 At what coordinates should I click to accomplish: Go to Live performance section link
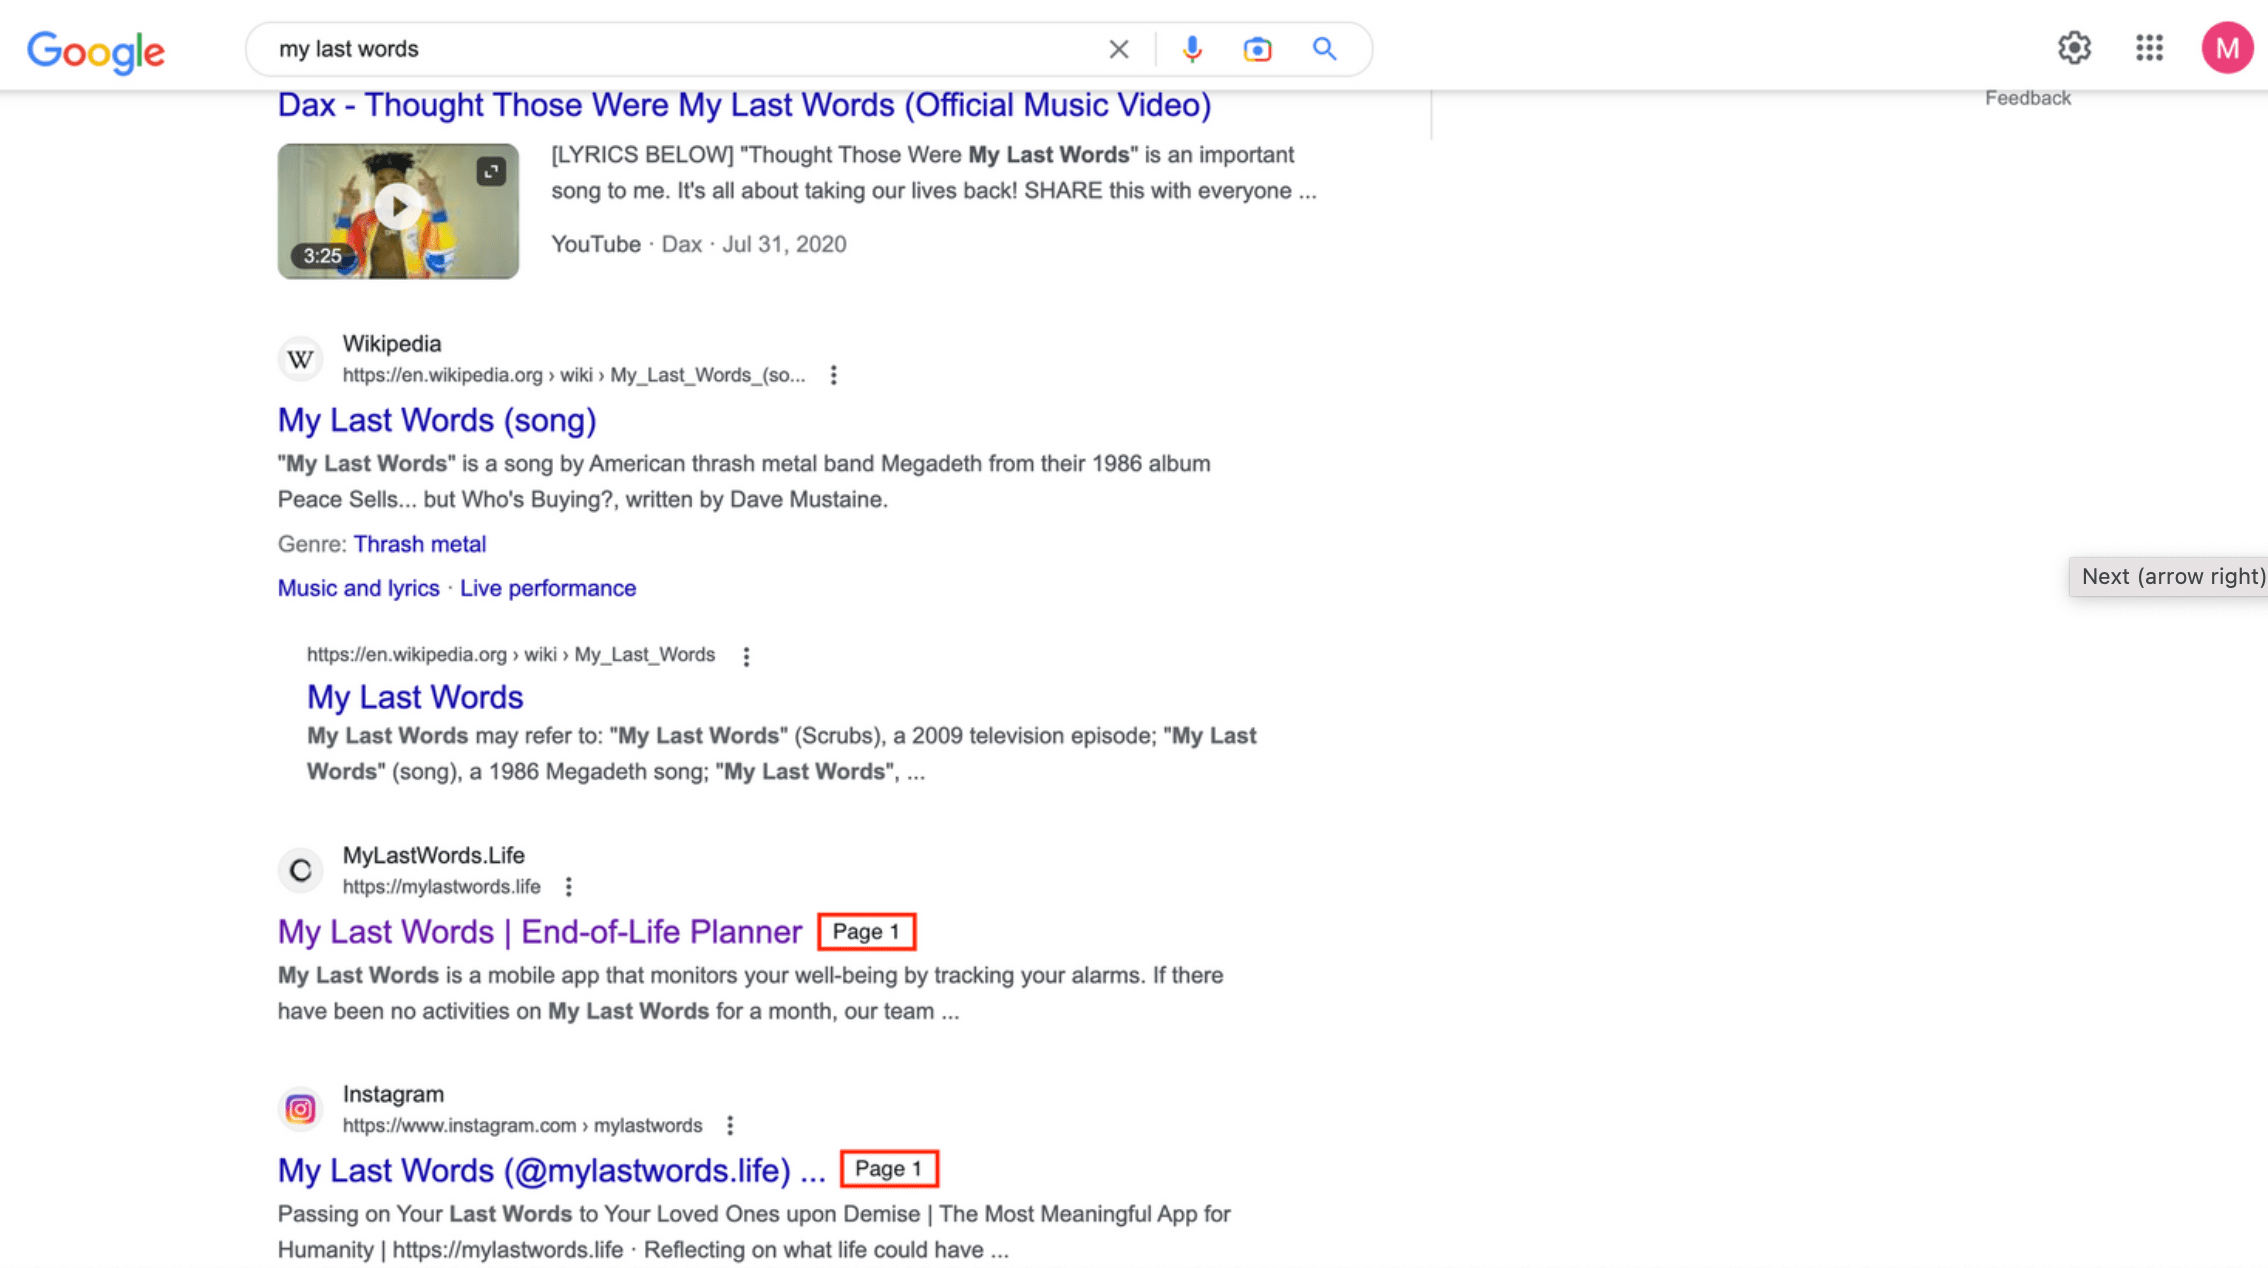(x=548, y=588)
